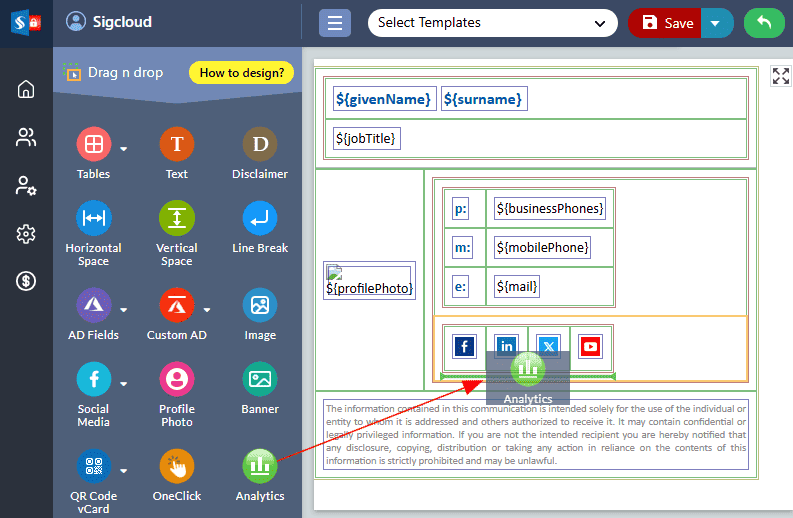Open the Select Templates dropdown
Image resolution: width=793 pixels, height=518 pixels.
[492, 23]
